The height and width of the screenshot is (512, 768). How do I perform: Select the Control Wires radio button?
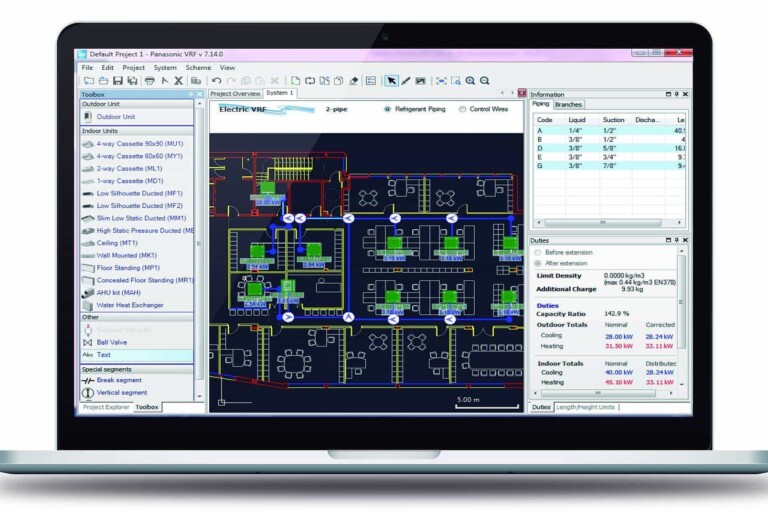coord(462,109)
